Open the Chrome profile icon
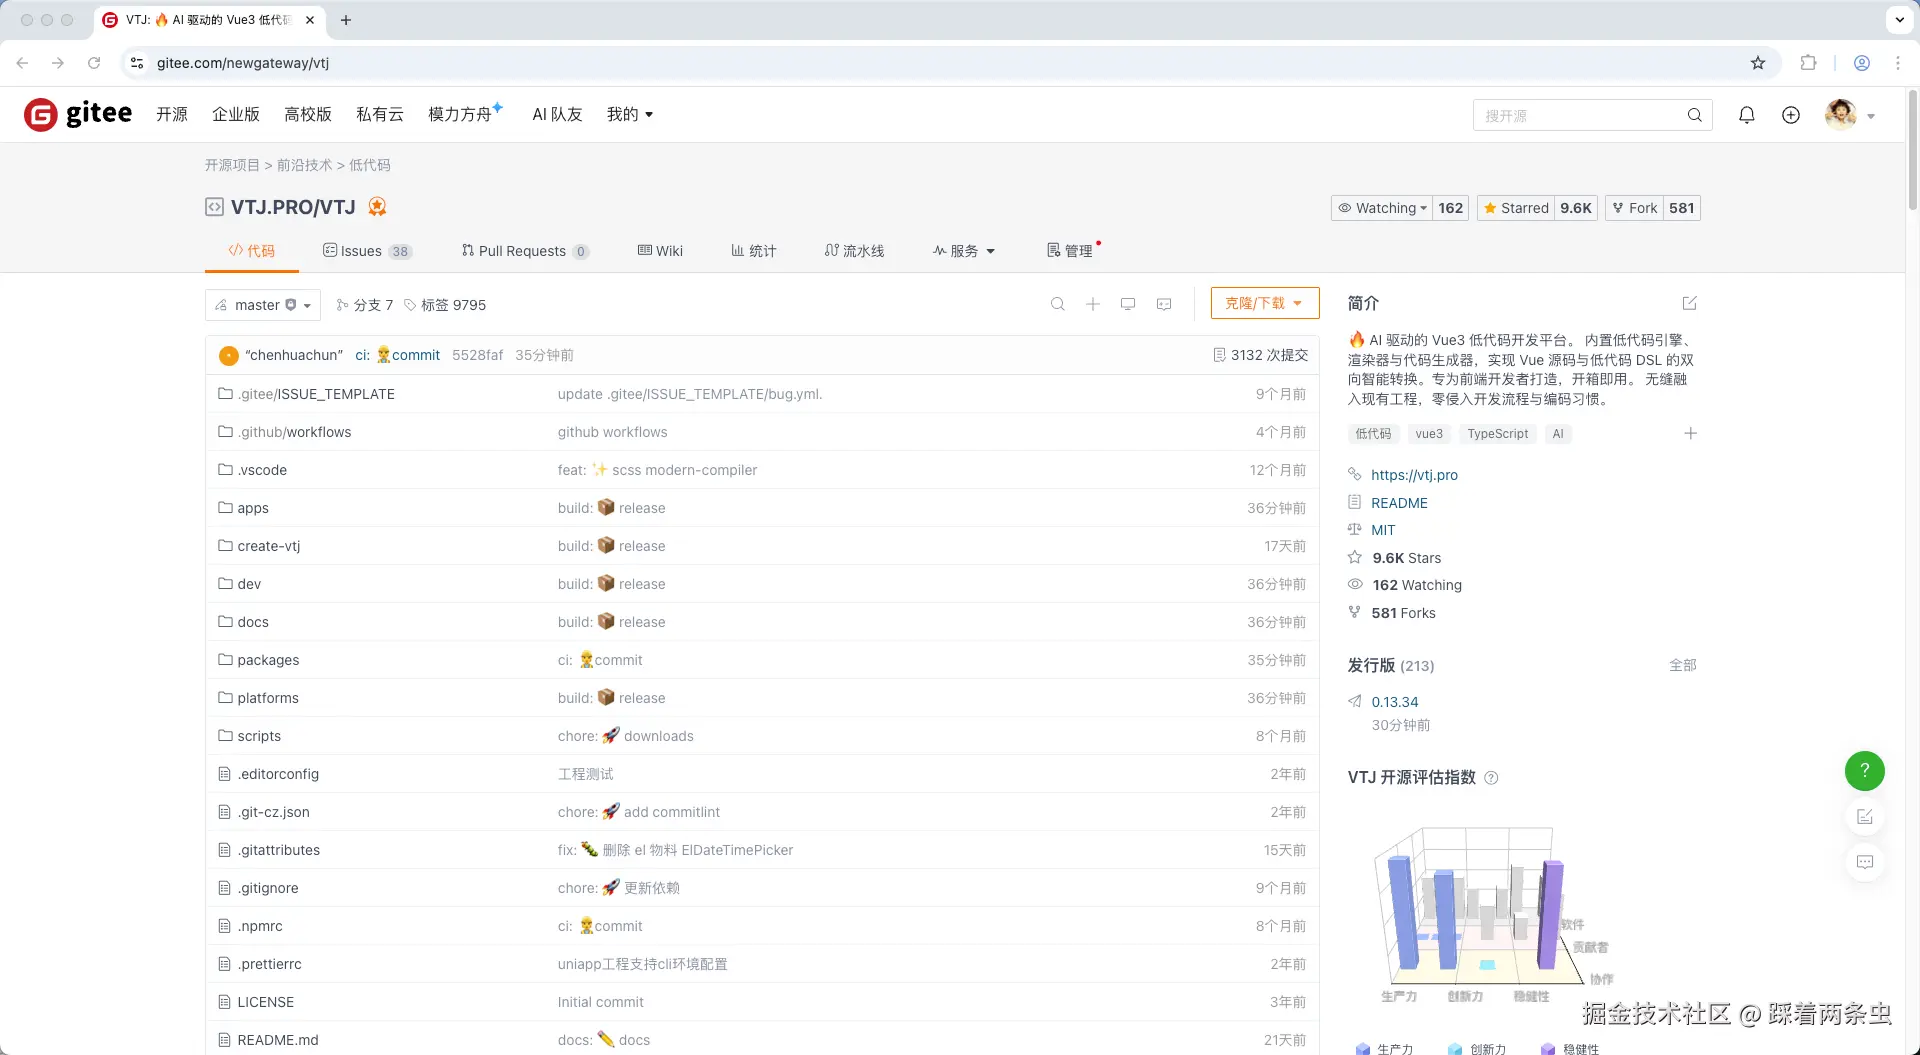 [x=1862, y=63]
